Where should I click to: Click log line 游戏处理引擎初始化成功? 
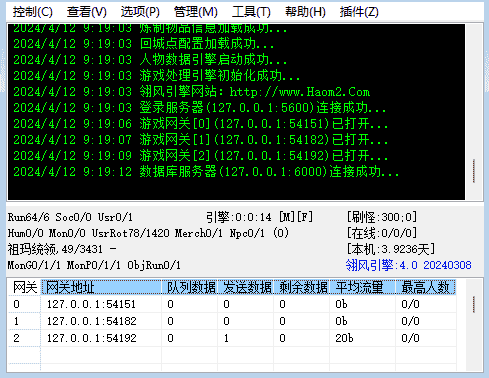tap(157, 76)
